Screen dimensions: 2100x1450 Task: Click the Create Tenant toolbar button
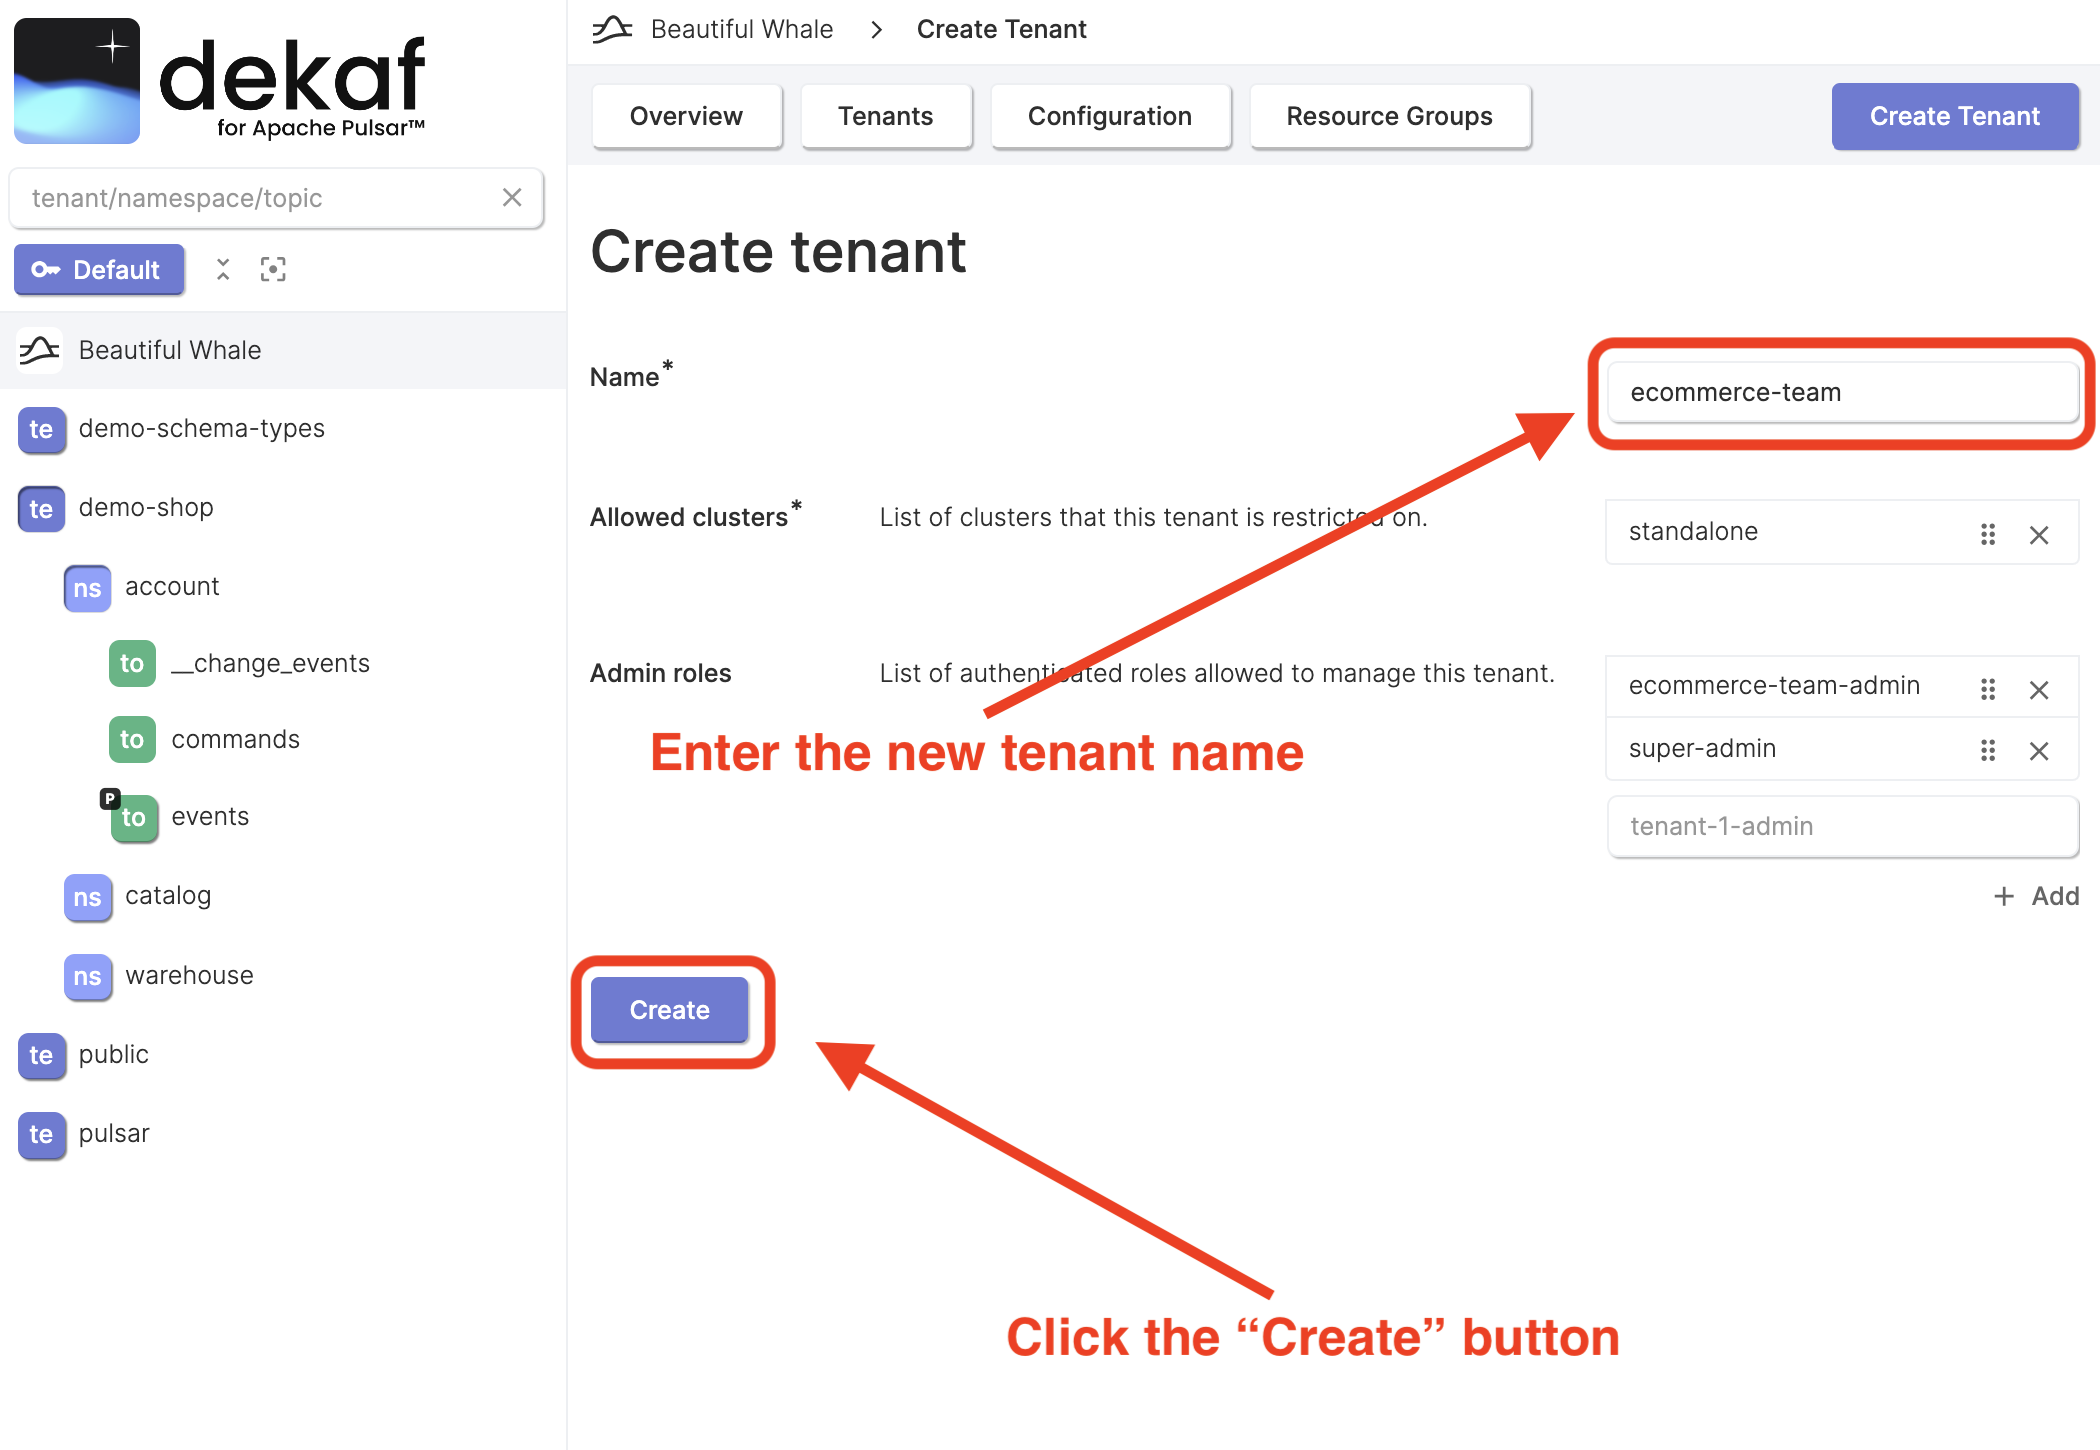(x=1955, y=116)
